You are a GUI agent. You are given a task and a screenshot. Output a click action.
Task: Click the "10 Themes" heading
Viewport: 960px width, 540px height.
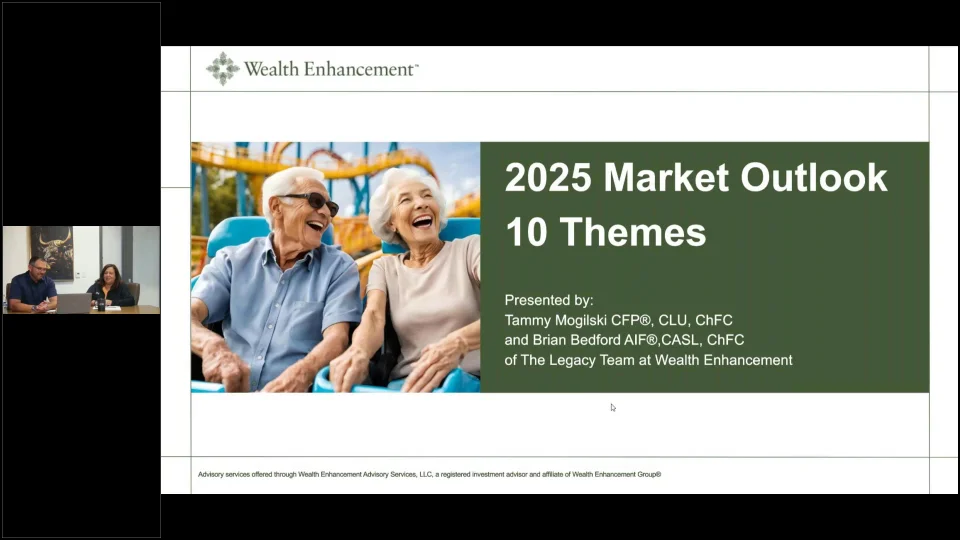click(x=606, y=232)
